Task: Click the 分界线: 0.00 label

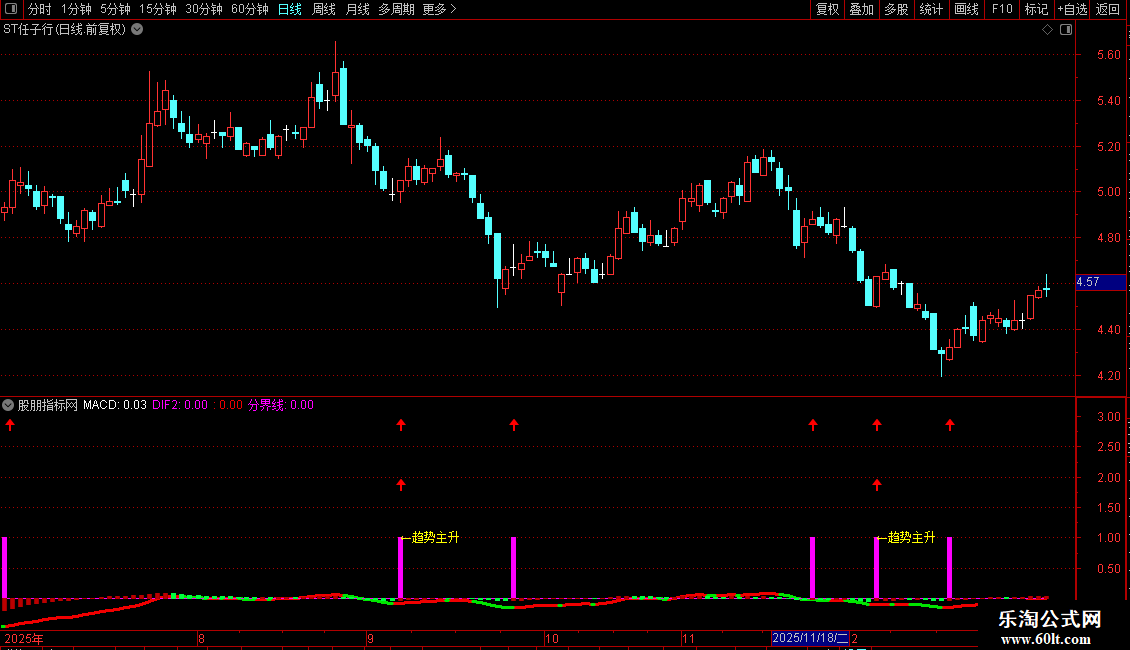Action: click(281, 405)
